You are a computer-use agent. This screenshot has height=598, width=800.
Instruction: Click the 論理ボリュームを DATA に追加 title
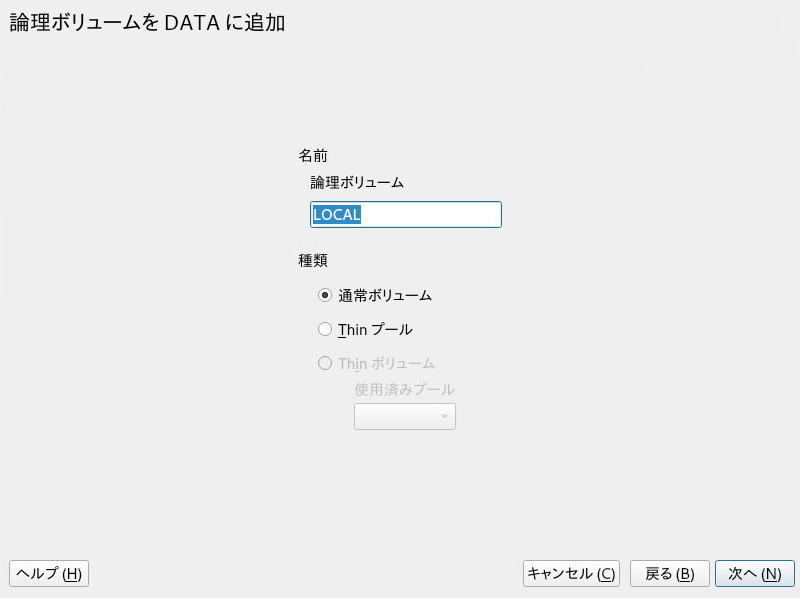click(x=147, y=22)
